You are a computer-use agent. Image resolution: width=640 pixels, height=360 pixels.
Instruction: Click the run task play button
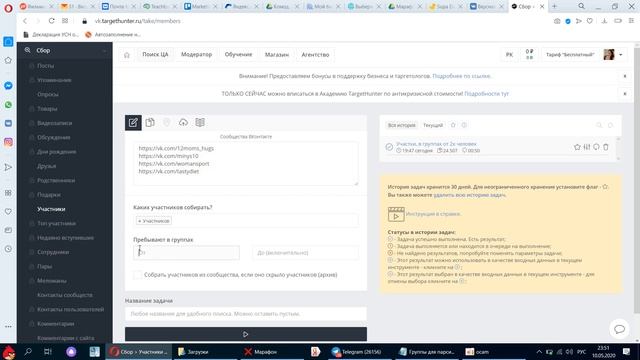(246, 334)
